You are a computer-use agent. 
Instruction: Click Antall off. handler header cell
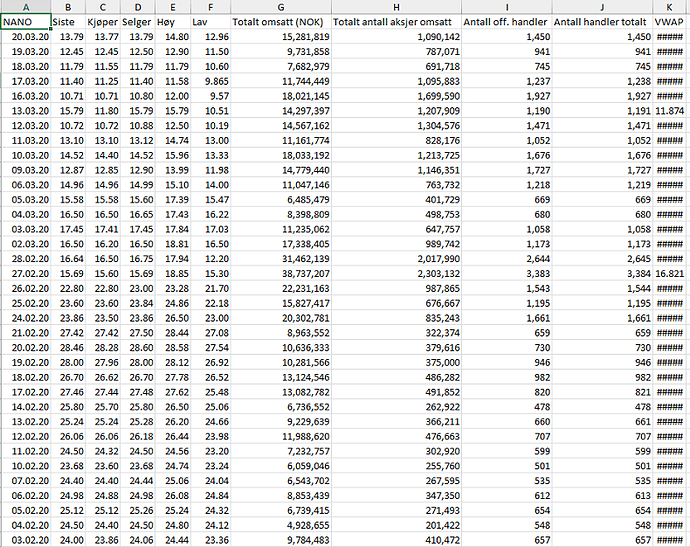[506, 22]
